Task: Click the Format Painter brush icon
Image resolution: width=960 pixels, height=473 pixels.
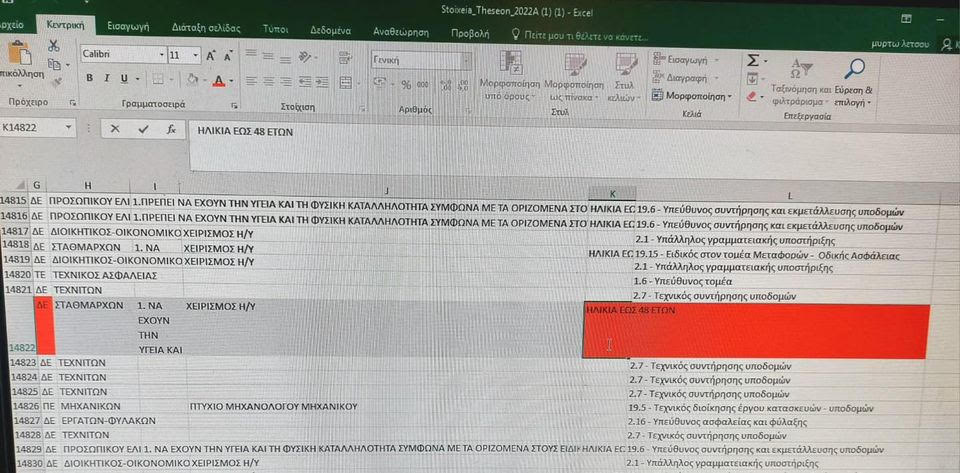Action: pyautogui.click(x=53, y=81)
